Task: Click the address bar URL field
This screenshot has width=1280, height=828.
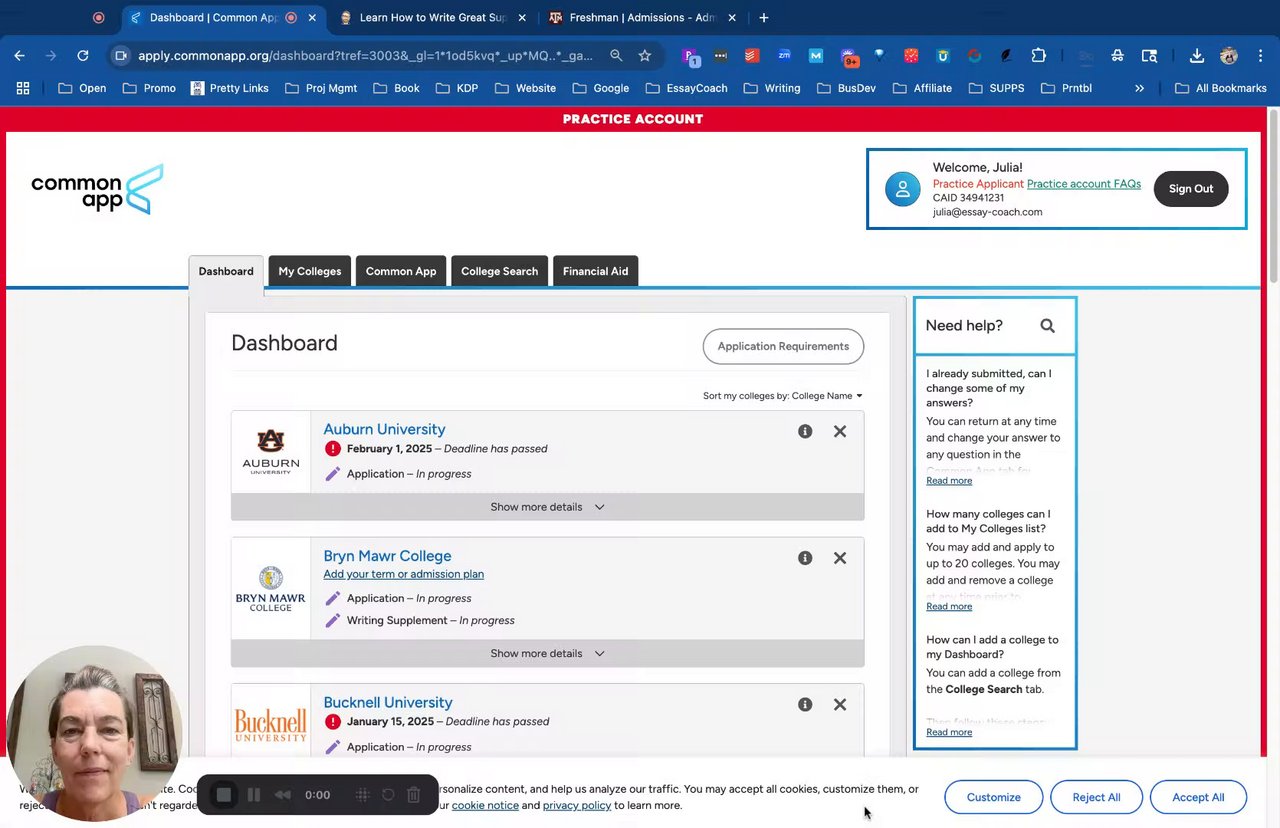Action: click(x=365, y=56)
